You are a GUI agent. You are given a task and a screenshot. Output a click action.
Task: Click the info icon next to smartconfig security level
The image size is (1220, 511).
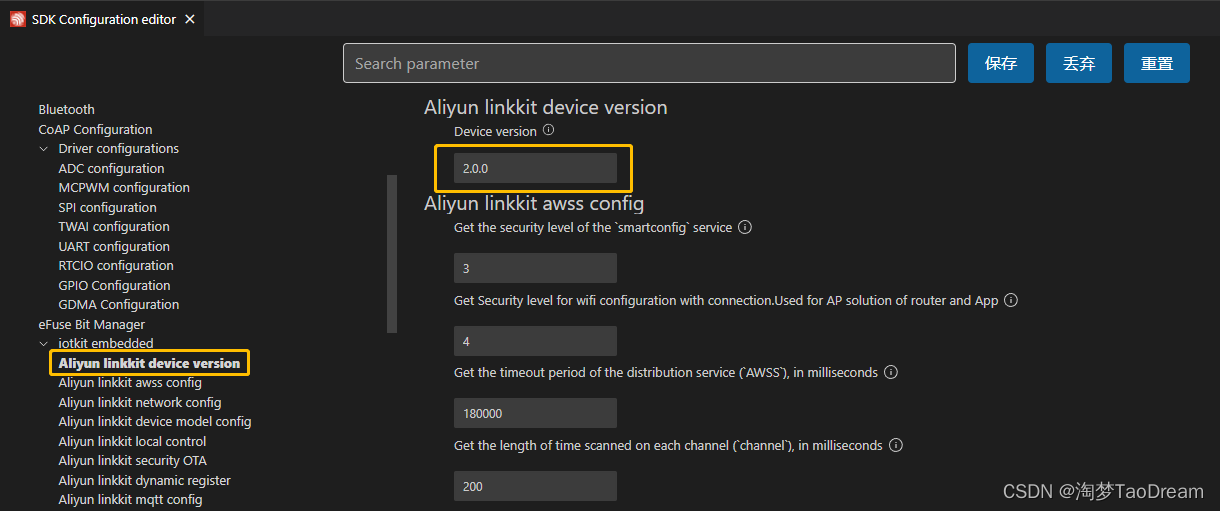[x=744, y=227]
